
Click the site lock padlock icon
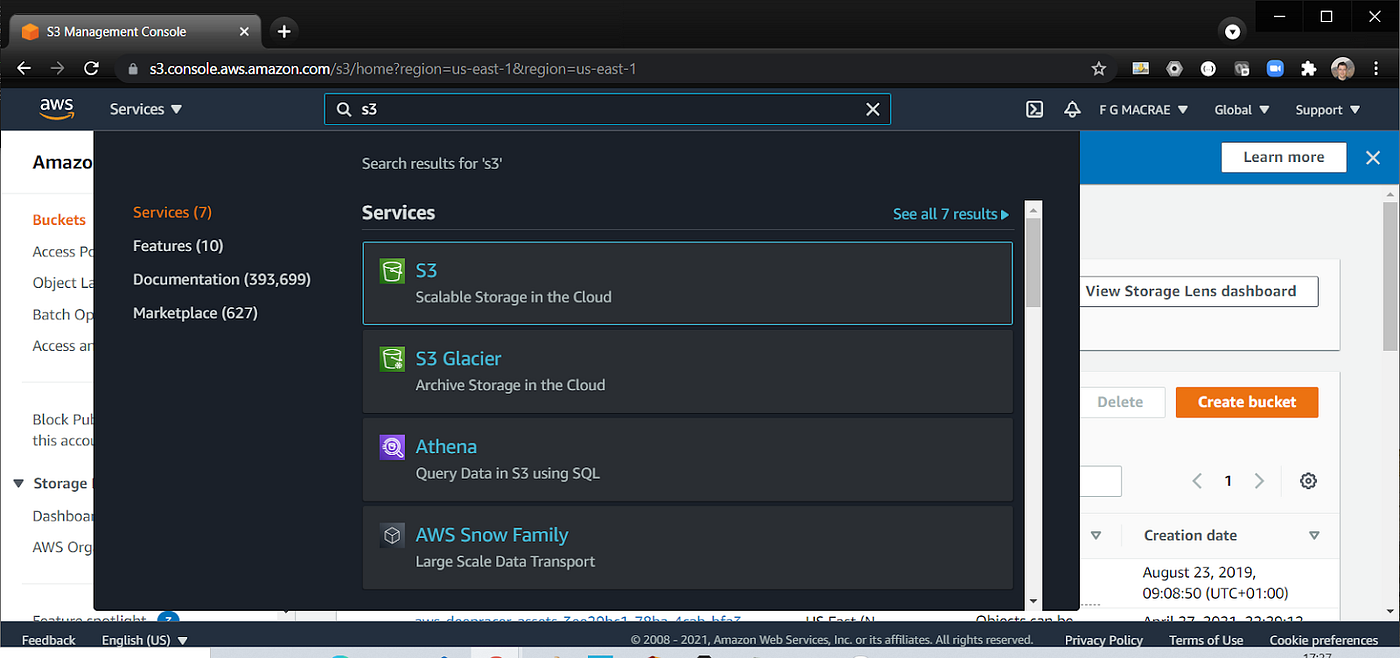click(x=132, y=69)
